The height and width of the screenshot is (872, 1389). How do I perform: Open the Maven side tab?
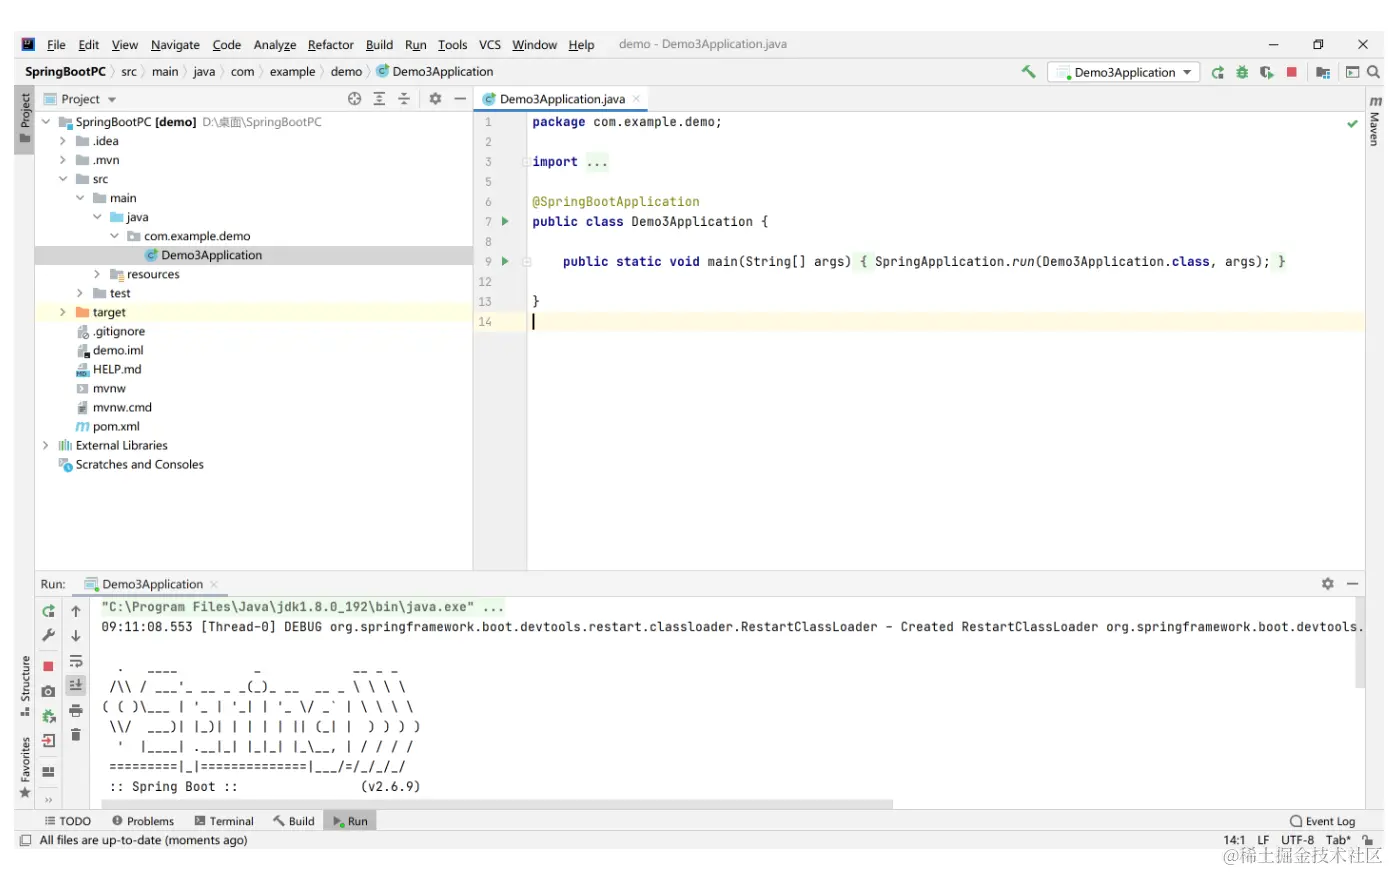point(1375,121)
